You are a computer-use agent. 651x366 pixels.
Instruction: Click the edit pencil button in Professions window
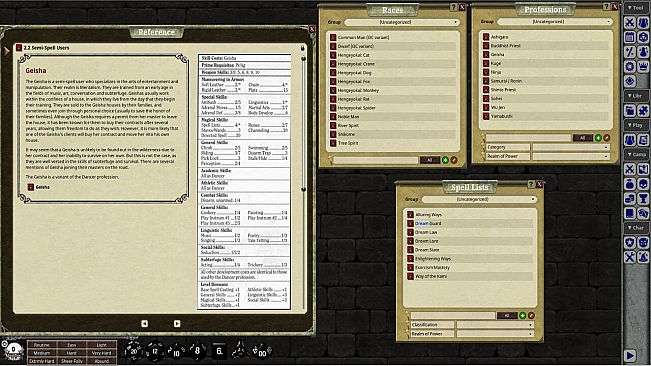[x=607, y=138]
